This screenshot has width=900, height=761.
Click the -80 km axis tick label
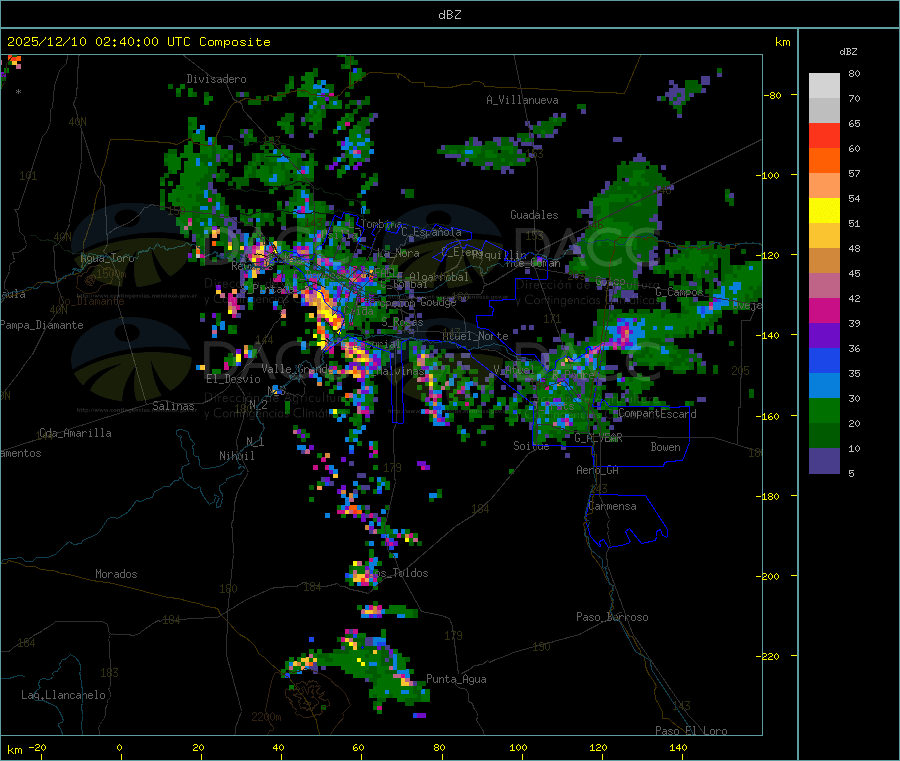773,95
